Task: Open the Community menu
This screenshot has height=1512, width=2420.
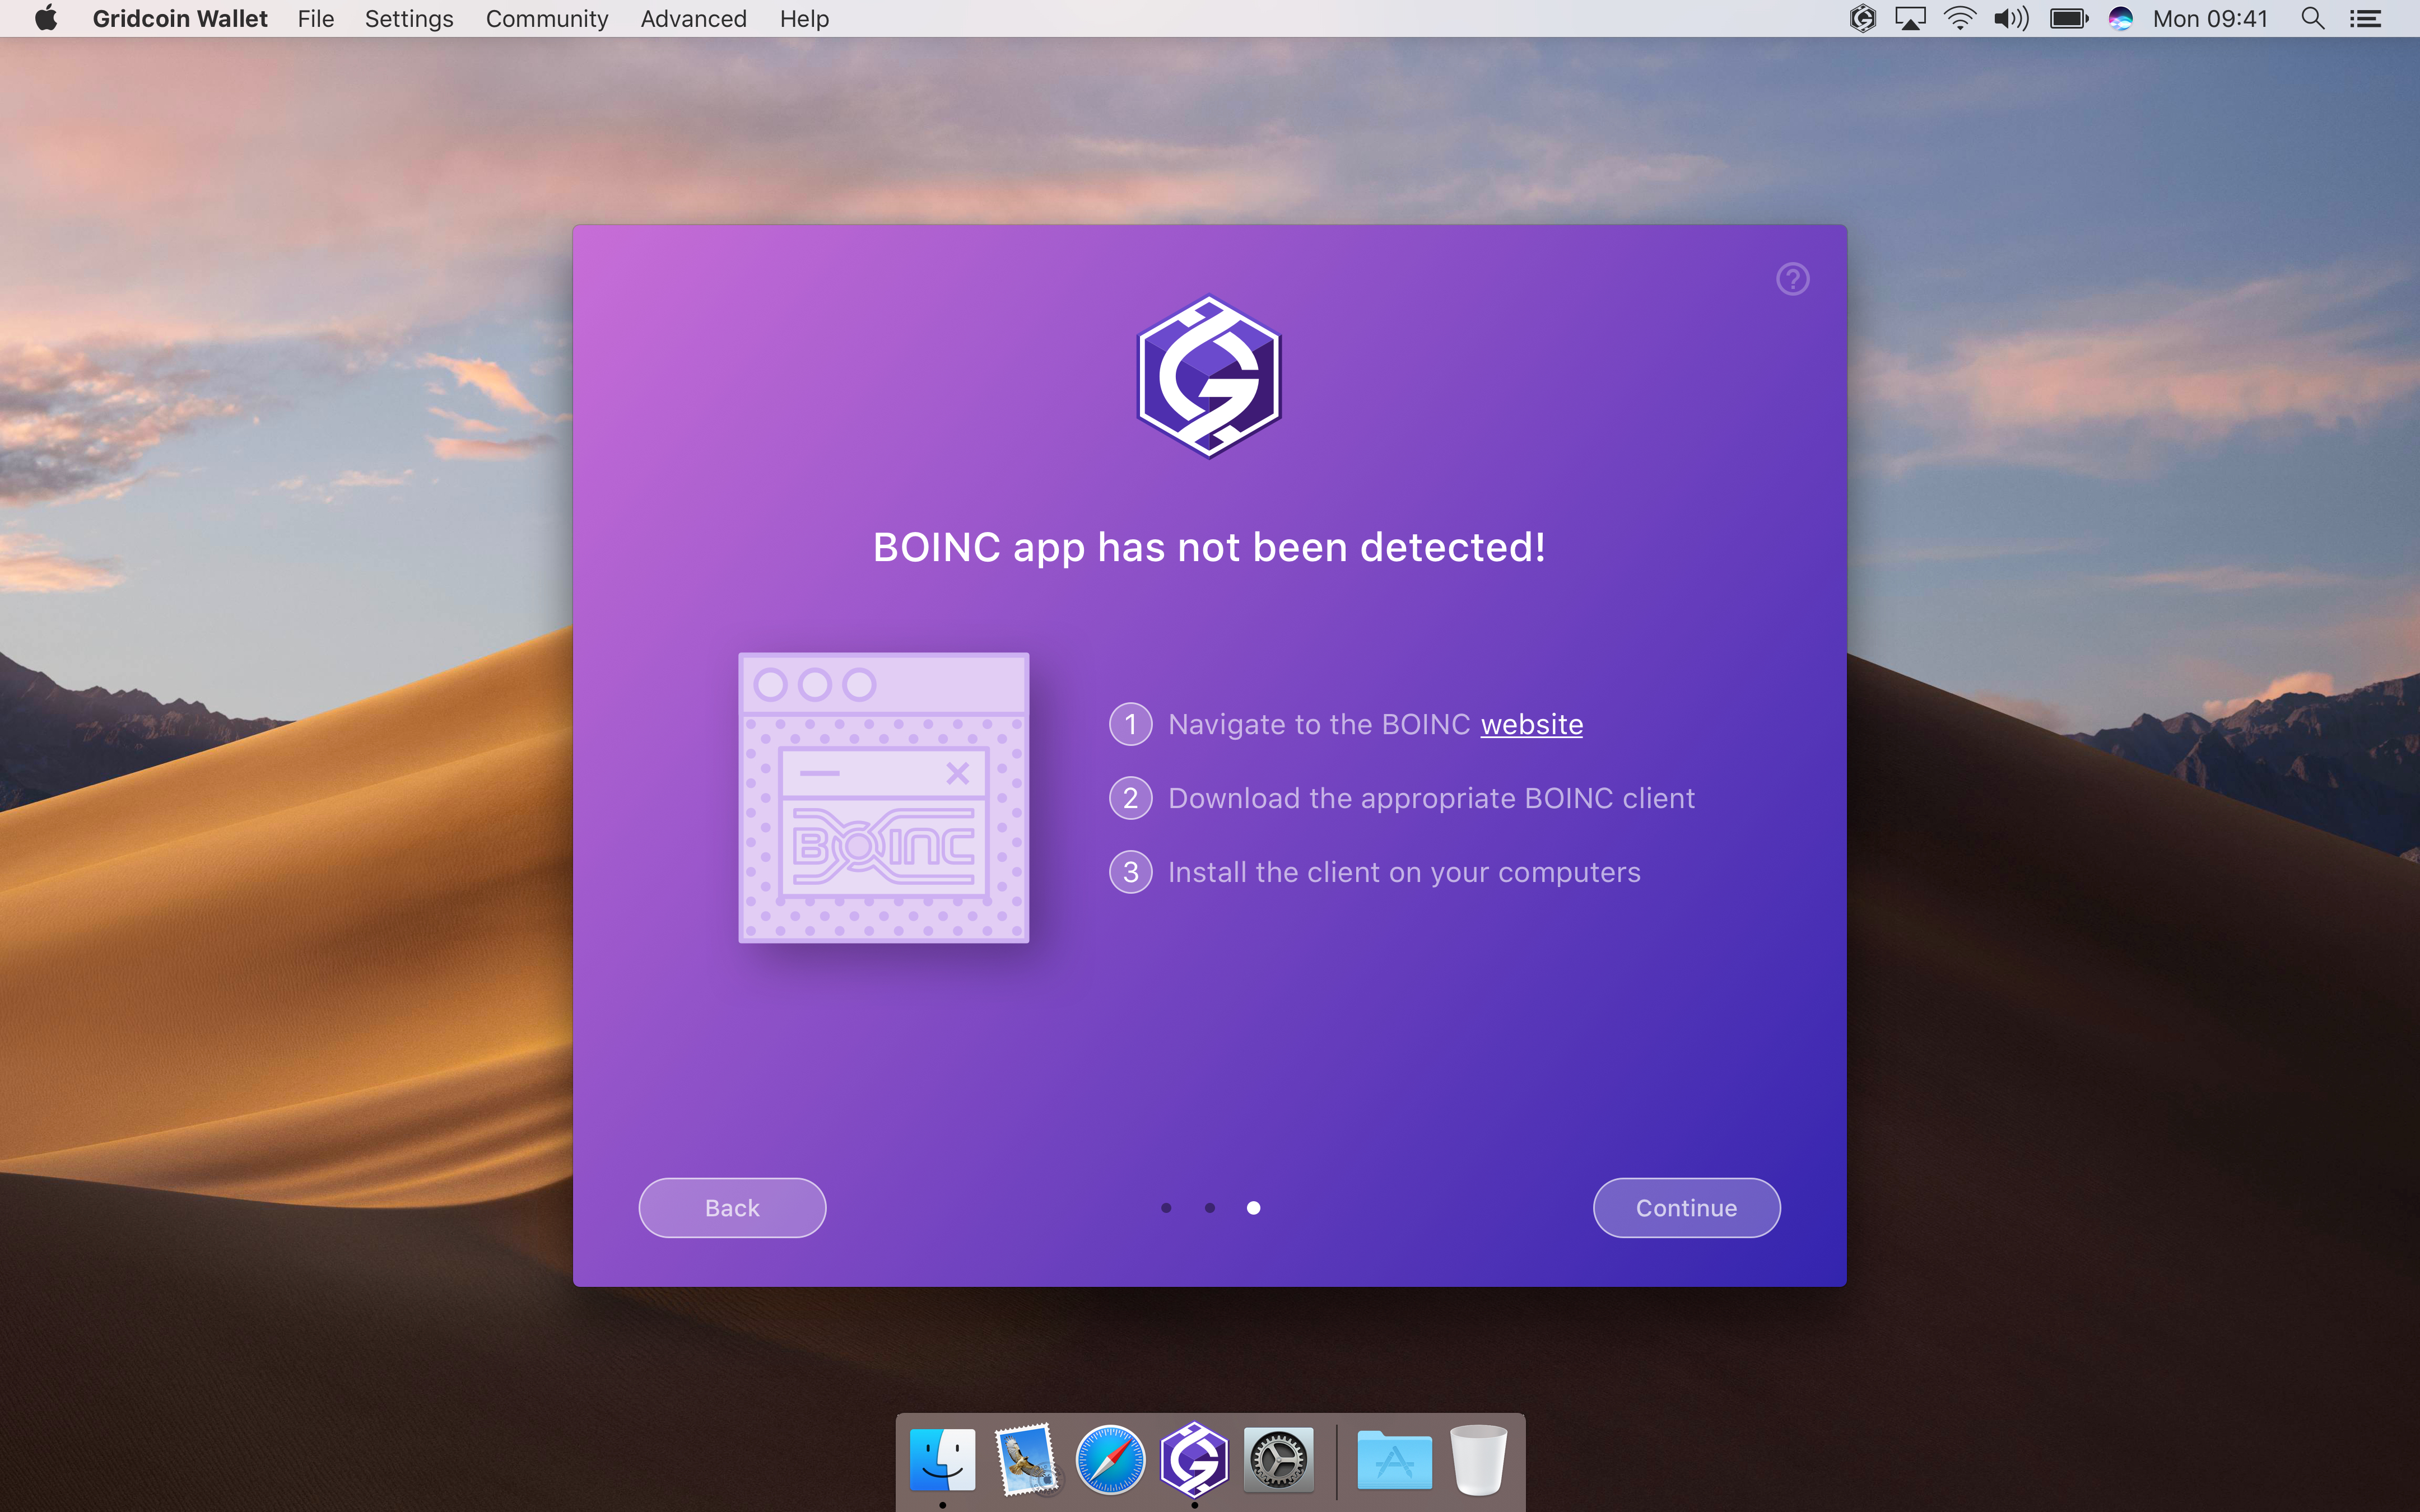Action: (547, 19)
